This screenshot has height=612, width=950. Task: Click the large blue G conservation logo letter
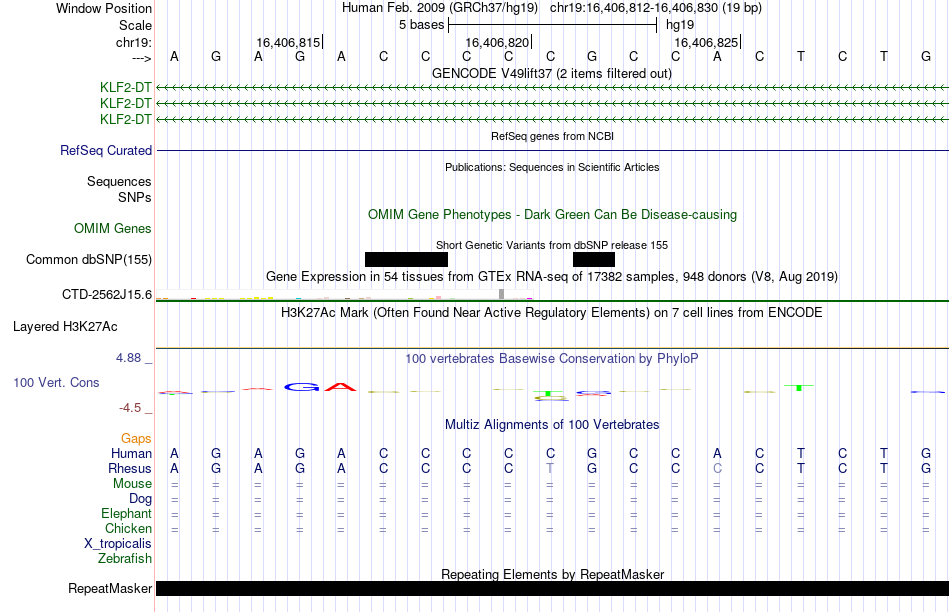[301, 387]
